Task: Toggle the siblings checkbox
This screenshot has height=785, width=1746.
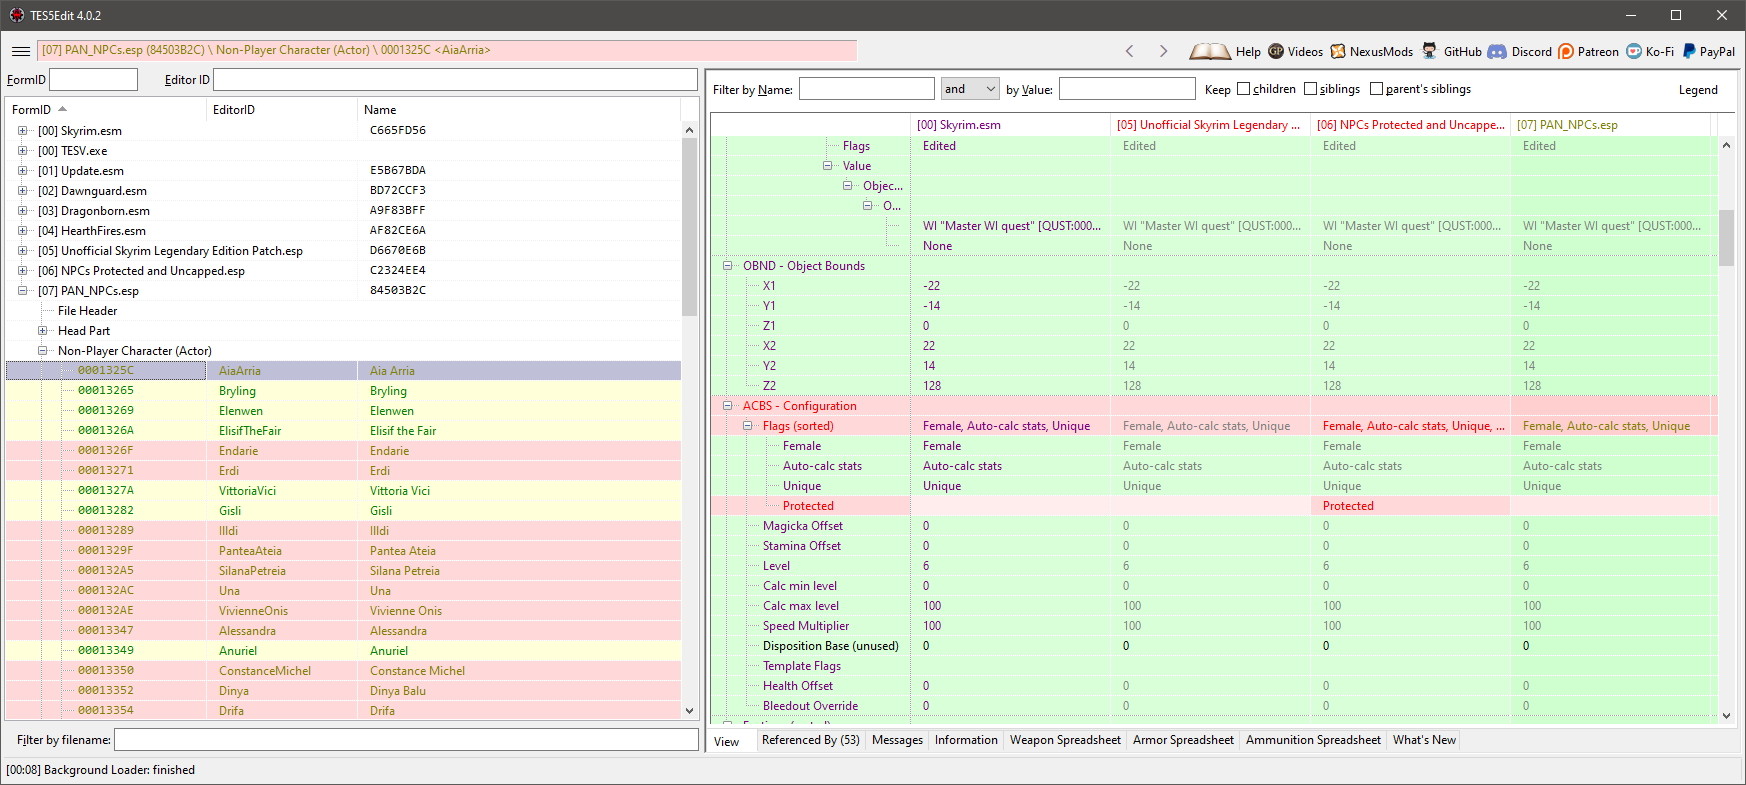Action: point(1310,89)
